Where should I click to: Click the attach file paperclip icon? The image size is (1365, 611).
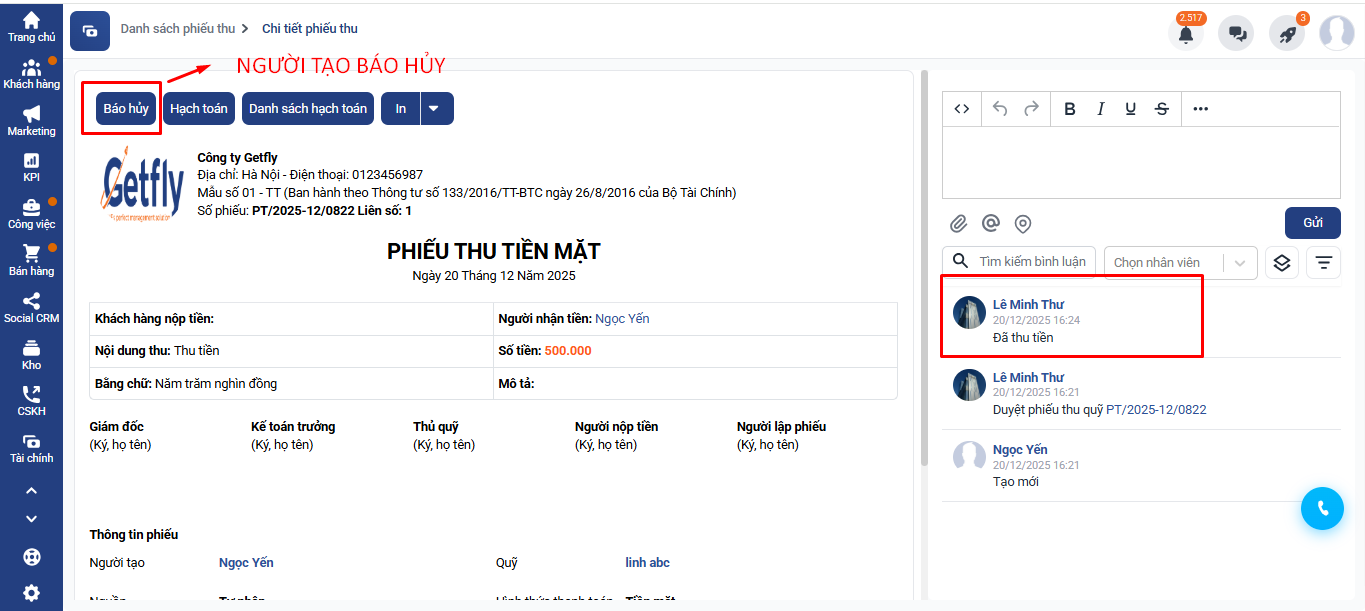[x=959, y=223]
